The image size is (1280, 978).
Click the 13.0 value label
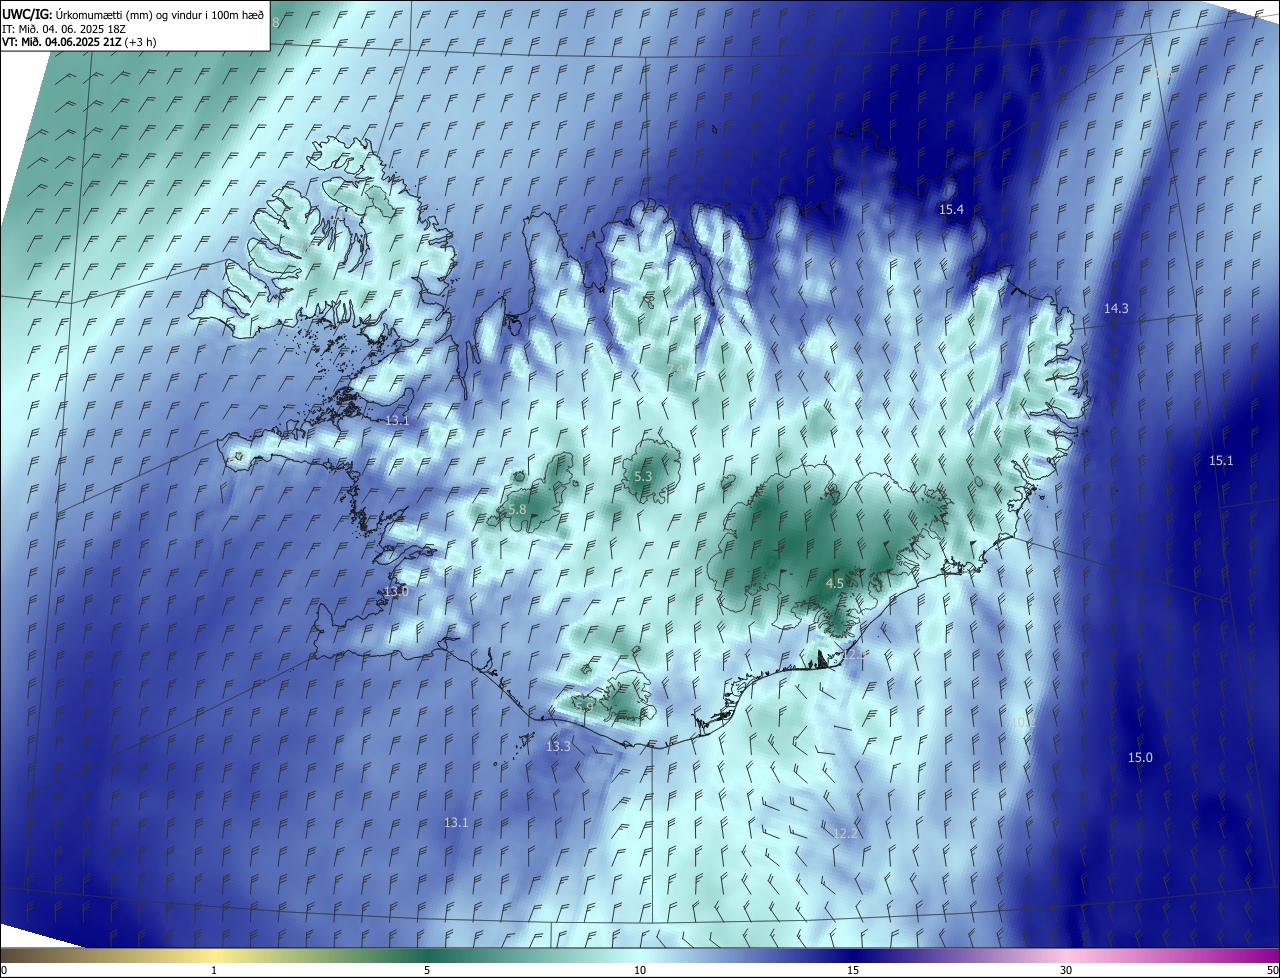[x=396, y=592]
